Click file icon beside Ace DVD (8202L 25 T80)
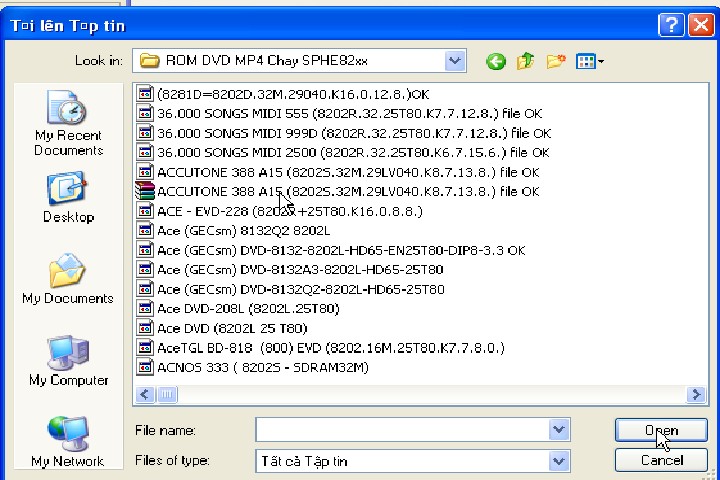 [x=145, y=328]
